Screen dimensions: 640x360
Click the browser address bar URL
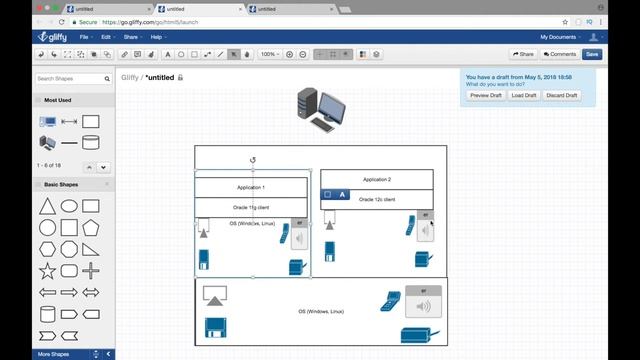[150, 22]
